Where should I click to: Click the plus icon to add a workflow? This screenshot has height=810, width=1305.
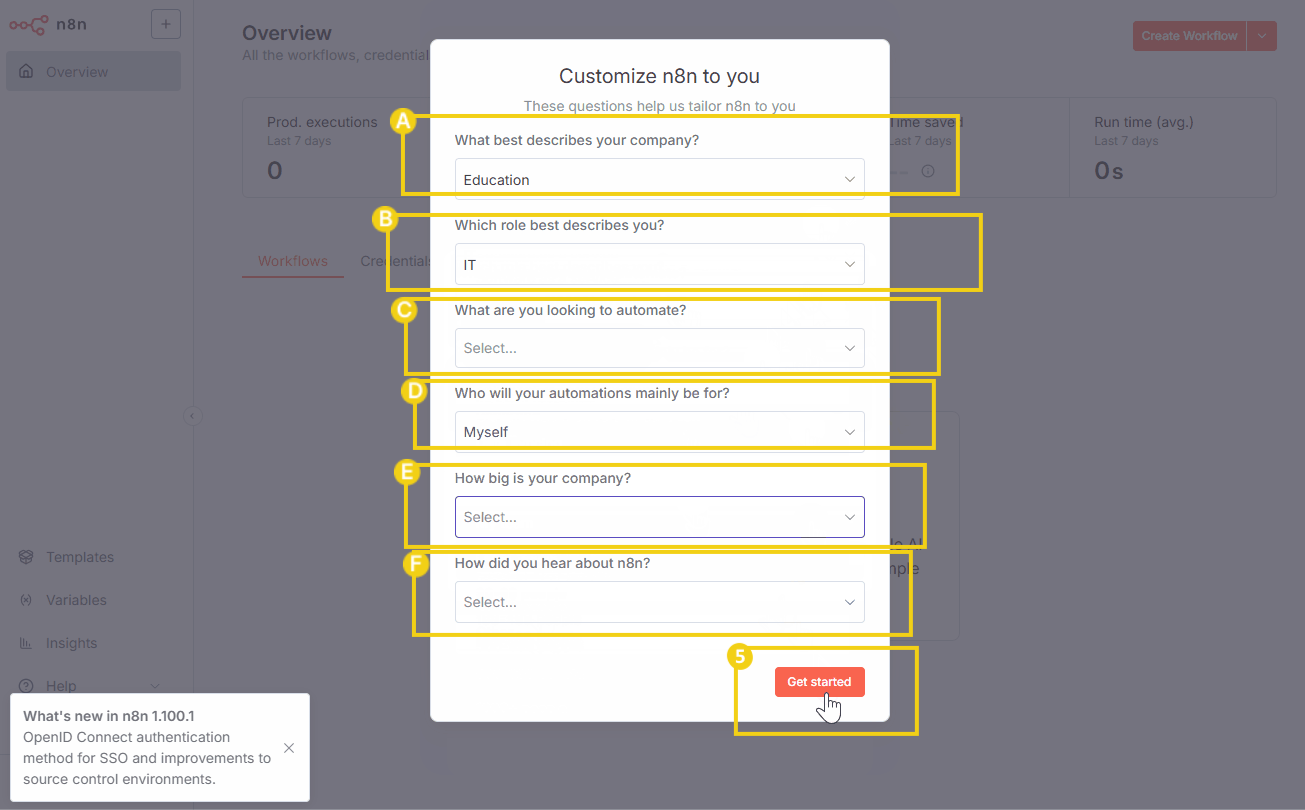pos(166,23)
